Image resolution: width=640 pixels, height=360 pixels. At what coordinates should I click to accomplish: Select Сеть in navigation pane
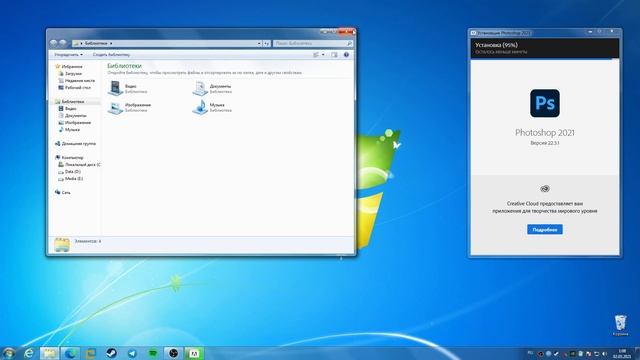(x=63, y=192)
